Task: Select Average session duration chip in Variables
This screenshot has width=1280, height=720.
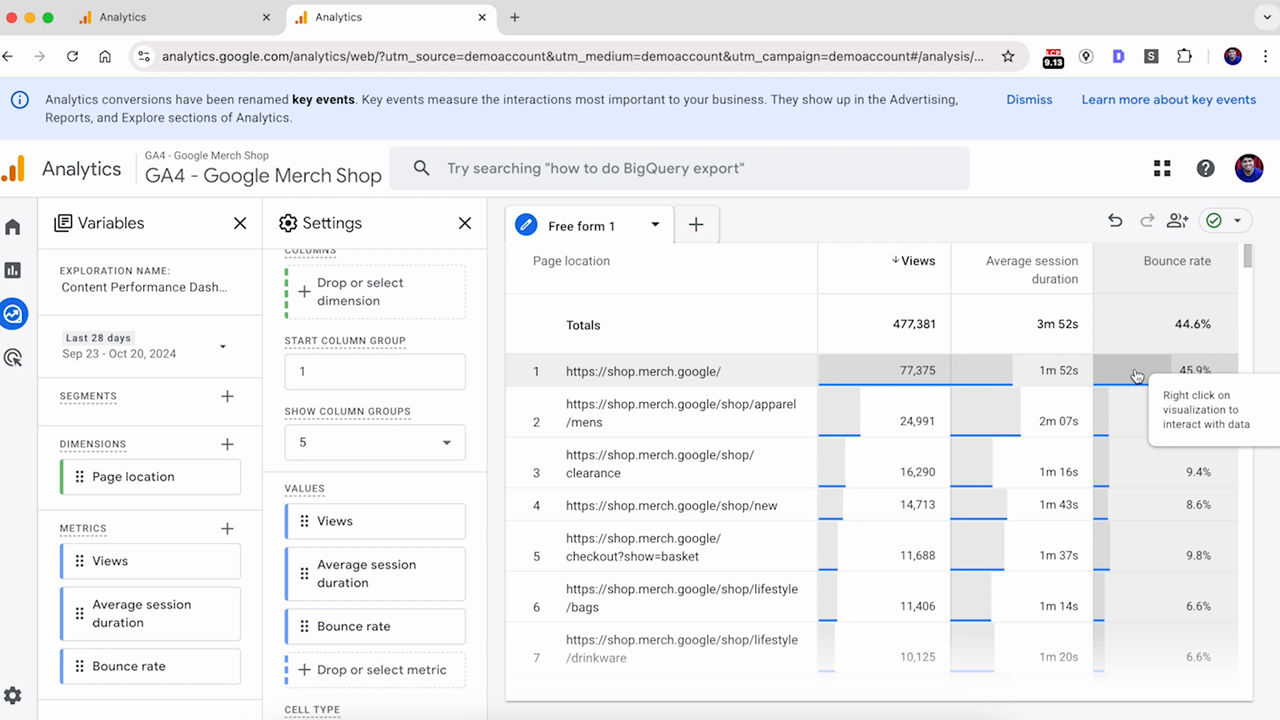Action: 150,613
